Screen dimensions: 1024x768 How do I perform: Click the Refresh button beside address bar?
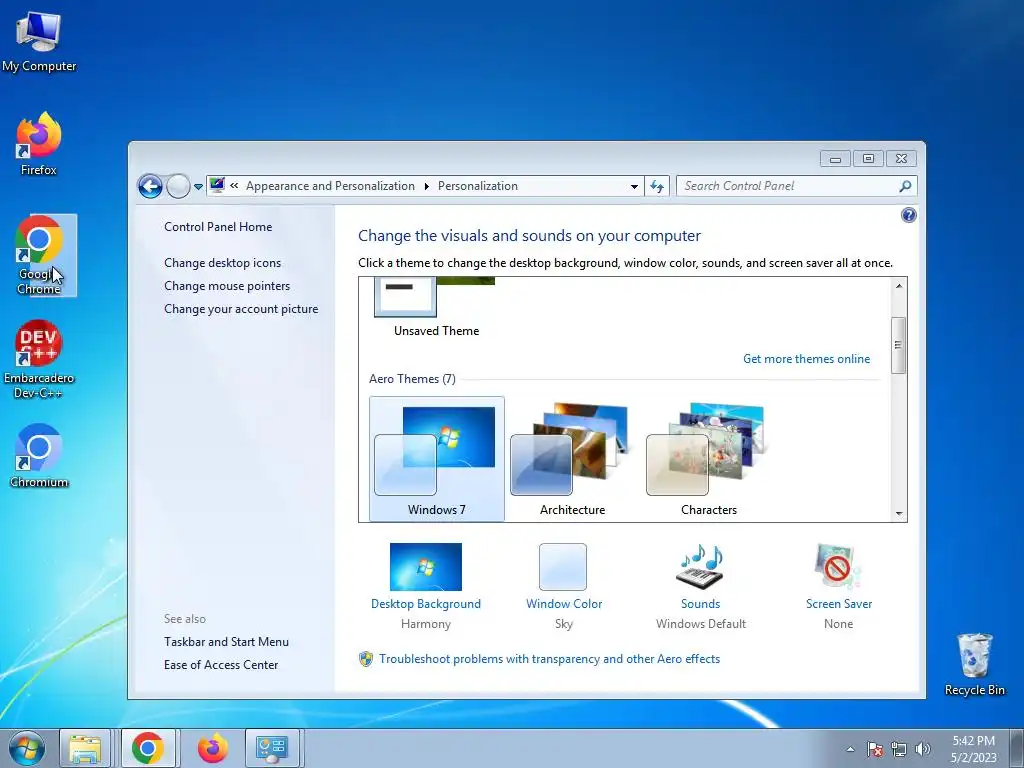[657, 186]
